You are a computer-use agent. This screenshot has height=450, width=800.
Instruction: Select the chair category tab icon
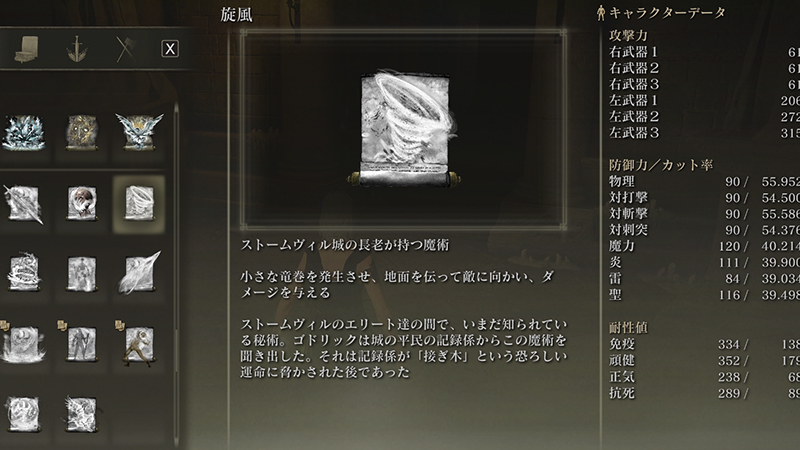[26, 49]
